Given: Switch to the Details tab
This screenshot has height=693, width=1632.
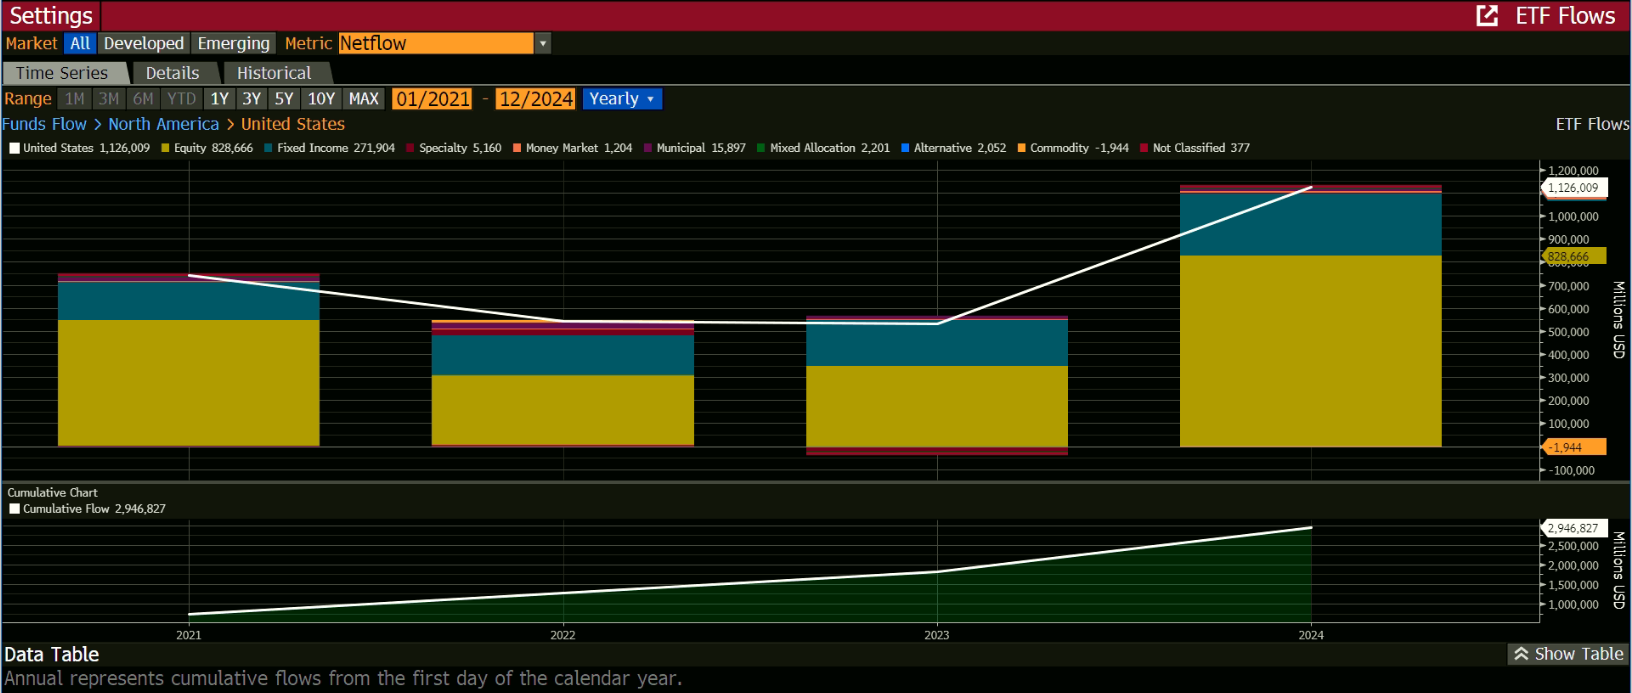Looking at the screenshot, I should tap(173, 73).
